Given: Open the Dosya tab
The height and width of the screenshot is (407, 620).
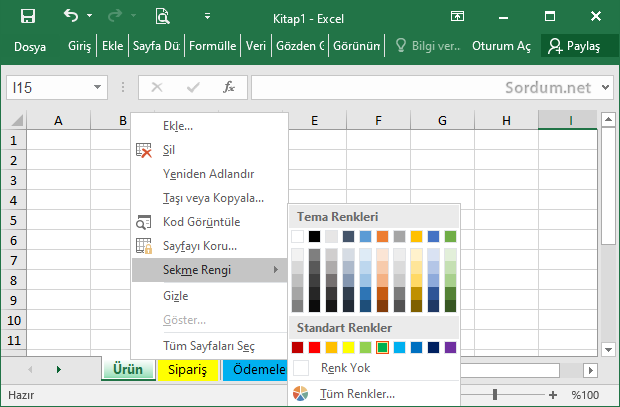Looking at the screenshot, I should [30, 46].
